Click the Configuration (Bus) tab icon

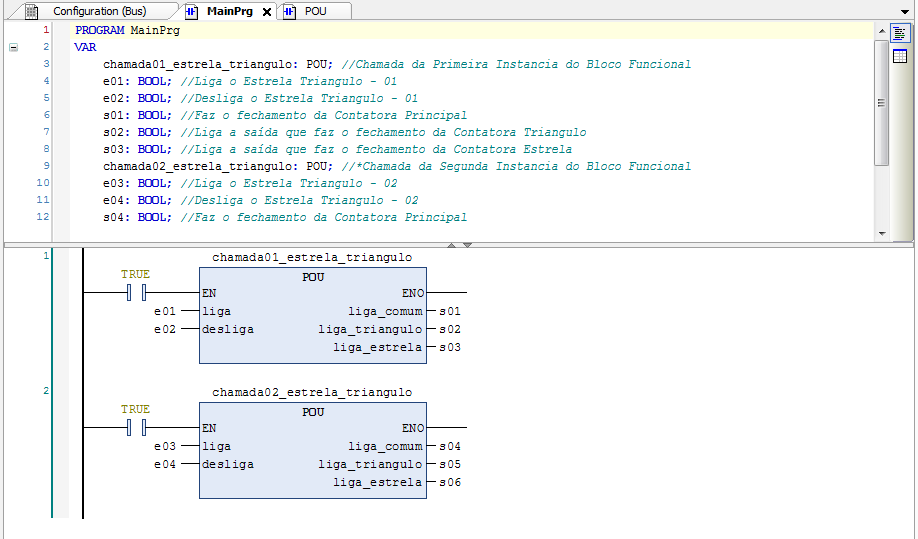pos(32,11)
